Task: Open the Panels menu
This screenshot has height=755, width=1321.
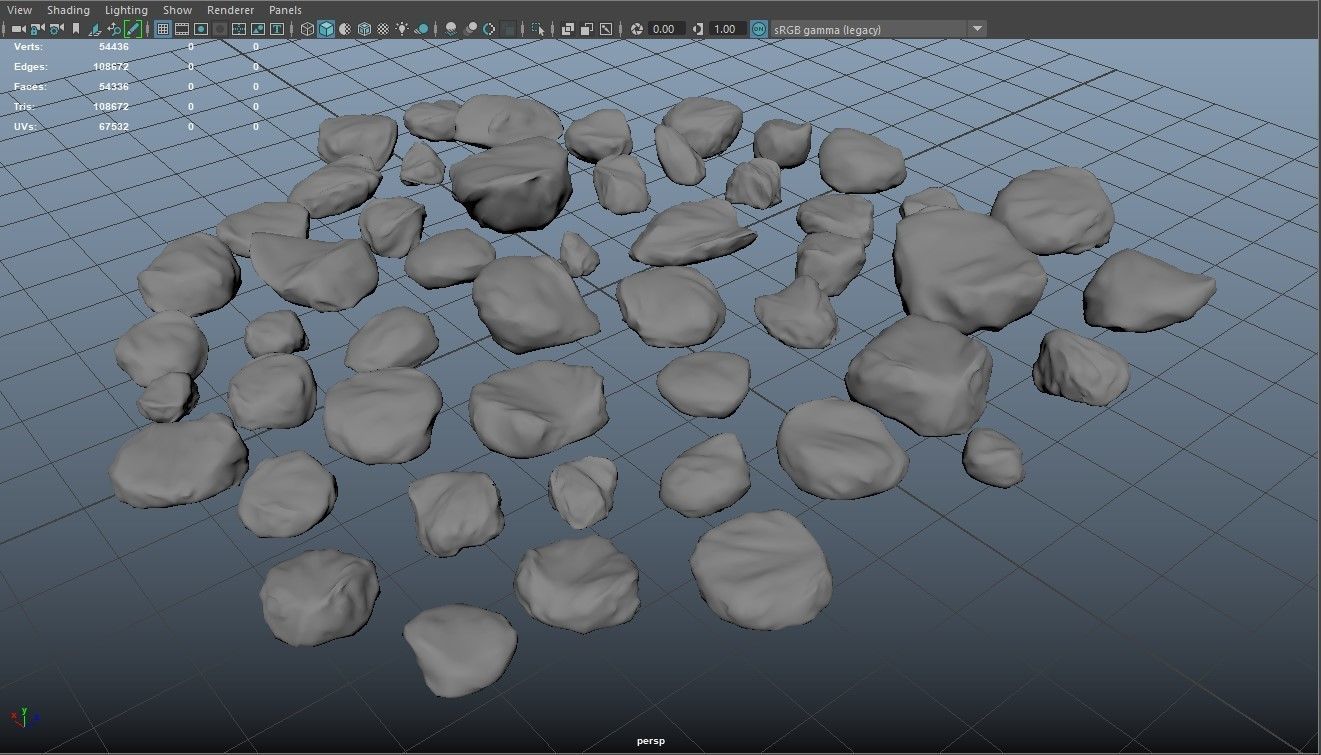Action: click(x=285, y=10)
